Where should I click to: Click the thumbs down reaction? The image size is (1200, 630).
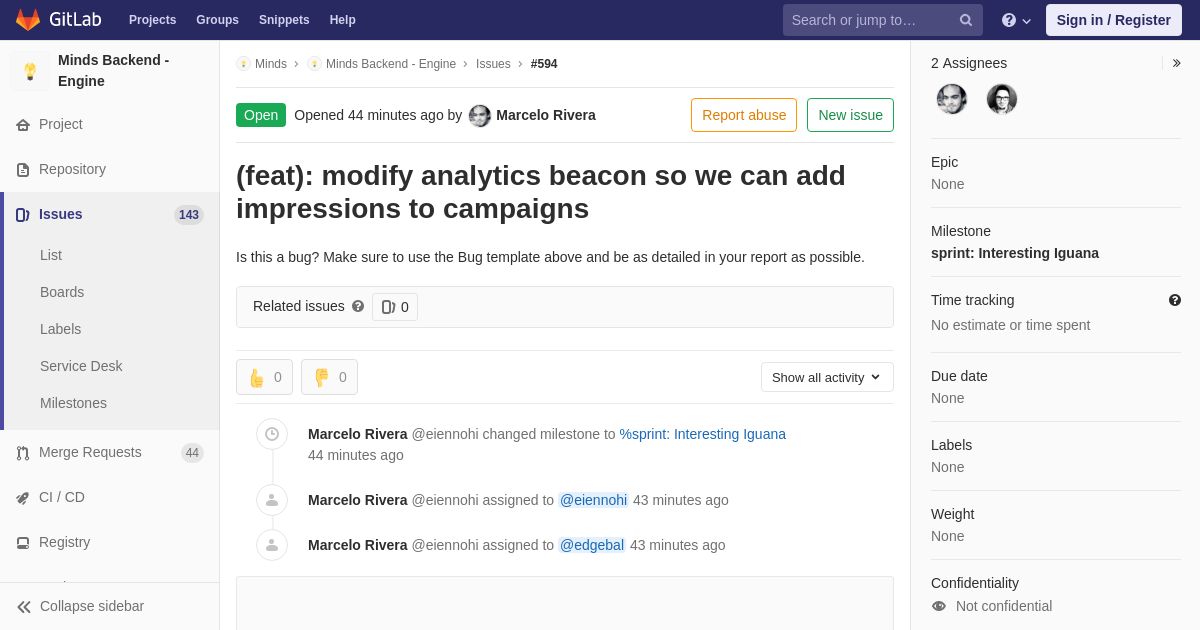click(329, 377)
